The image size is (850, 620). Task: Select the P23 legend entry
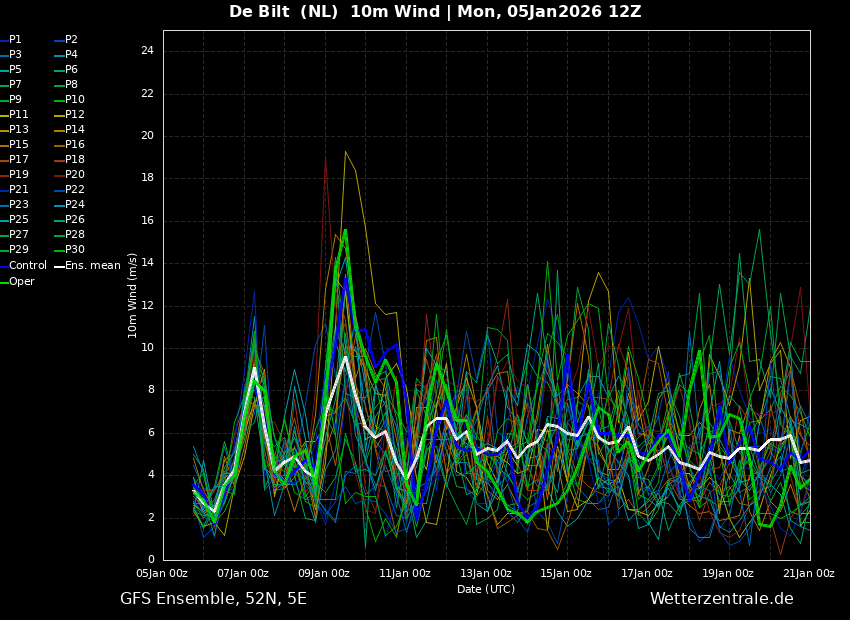click(14, 204)
